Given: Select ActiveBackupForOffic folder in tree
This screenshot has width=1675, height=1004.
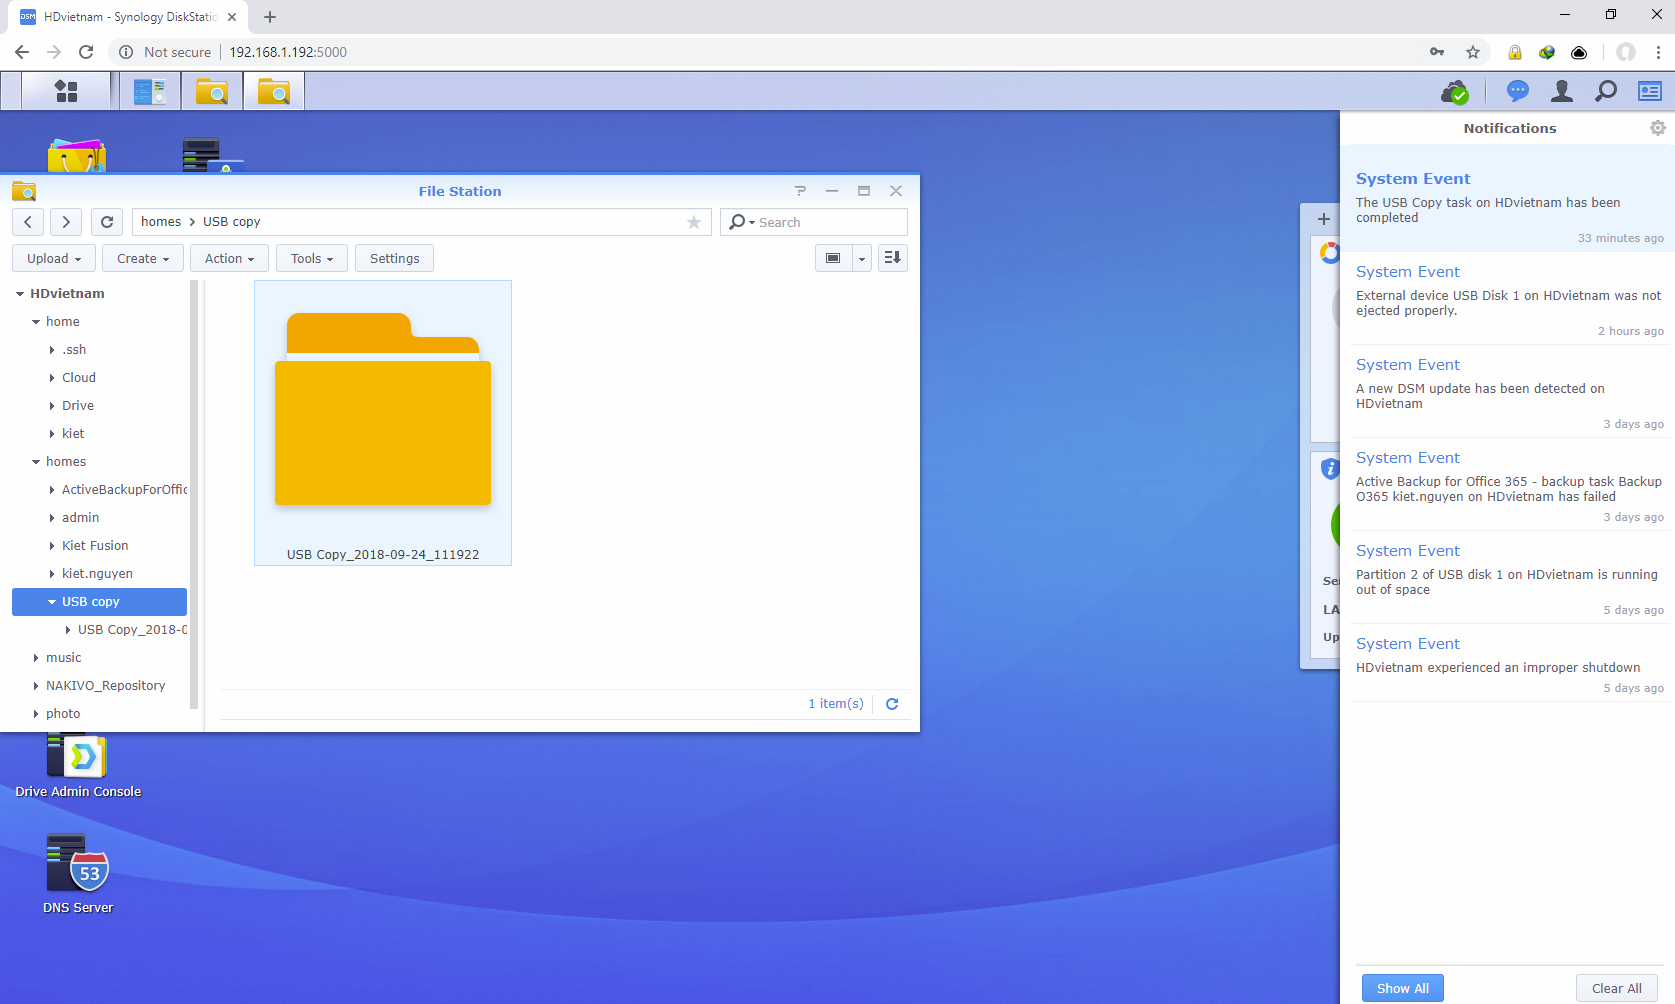Looking at the screenshot, I should (124, 490).
